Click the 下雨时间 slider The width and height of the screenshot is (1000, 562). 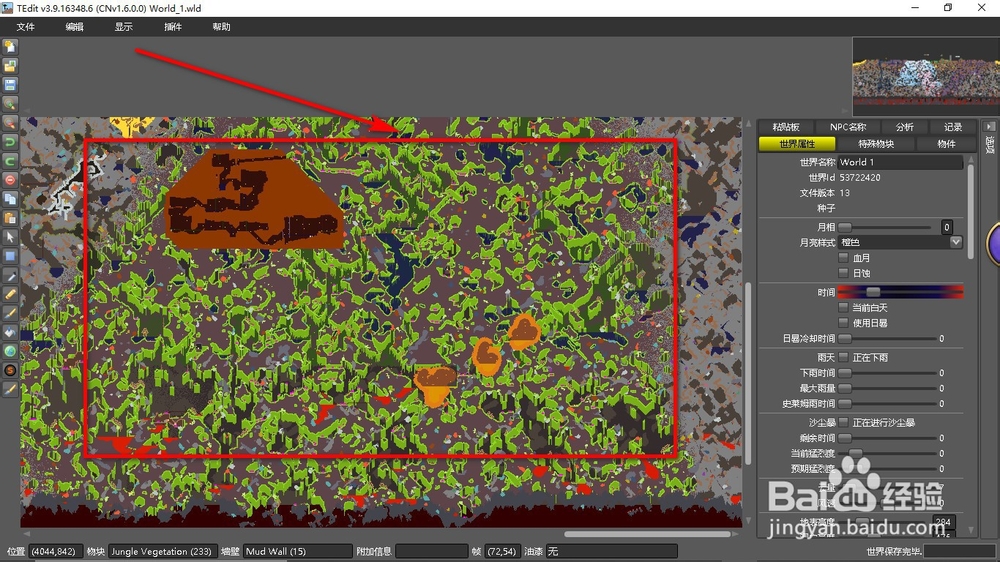tap(886, 373)
